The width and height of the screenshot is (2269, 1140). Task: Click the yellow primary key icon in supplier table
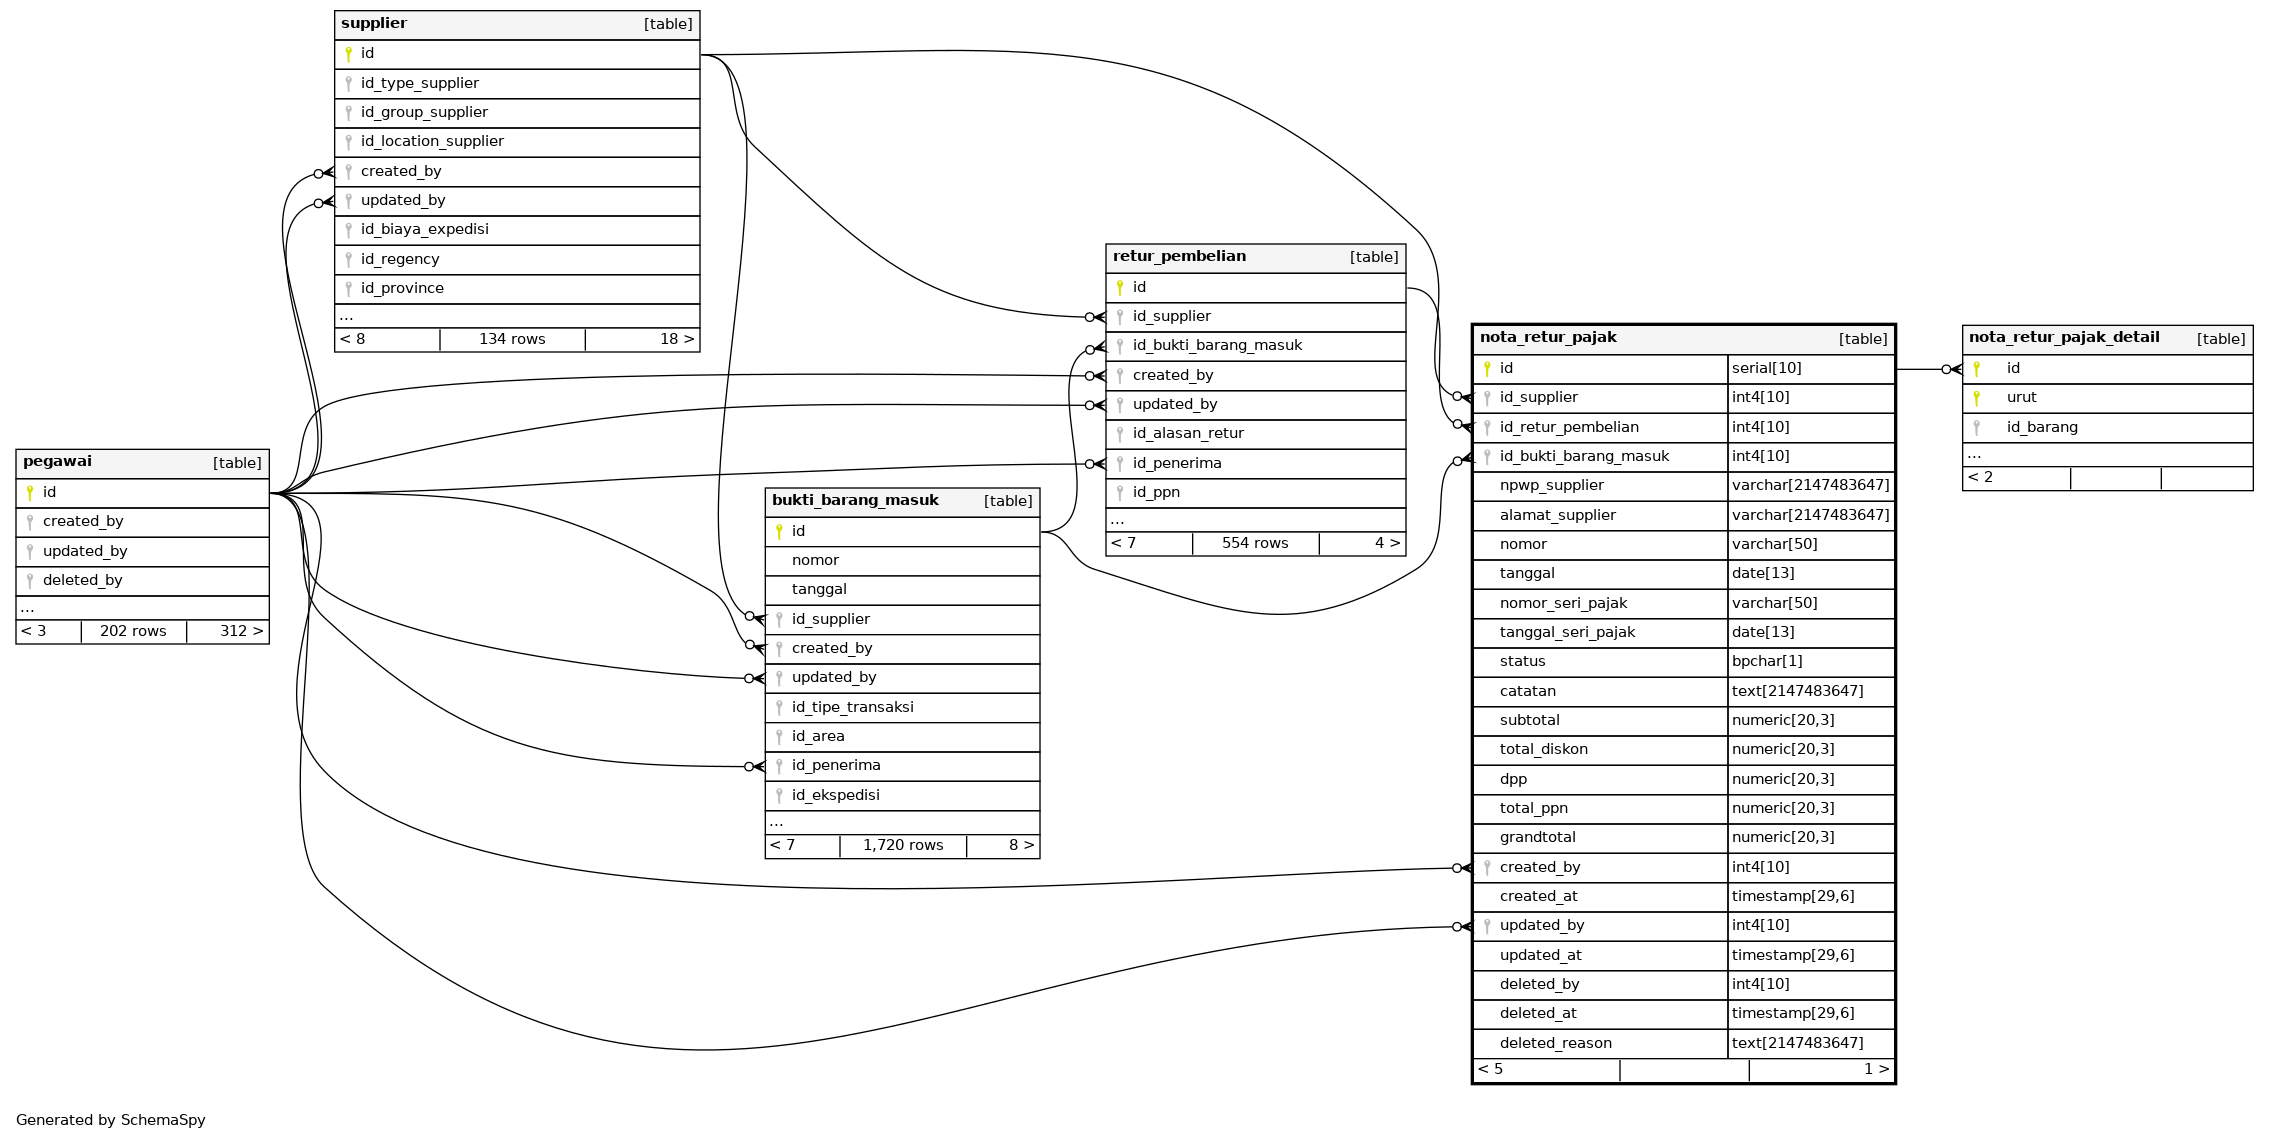point(348,54)
